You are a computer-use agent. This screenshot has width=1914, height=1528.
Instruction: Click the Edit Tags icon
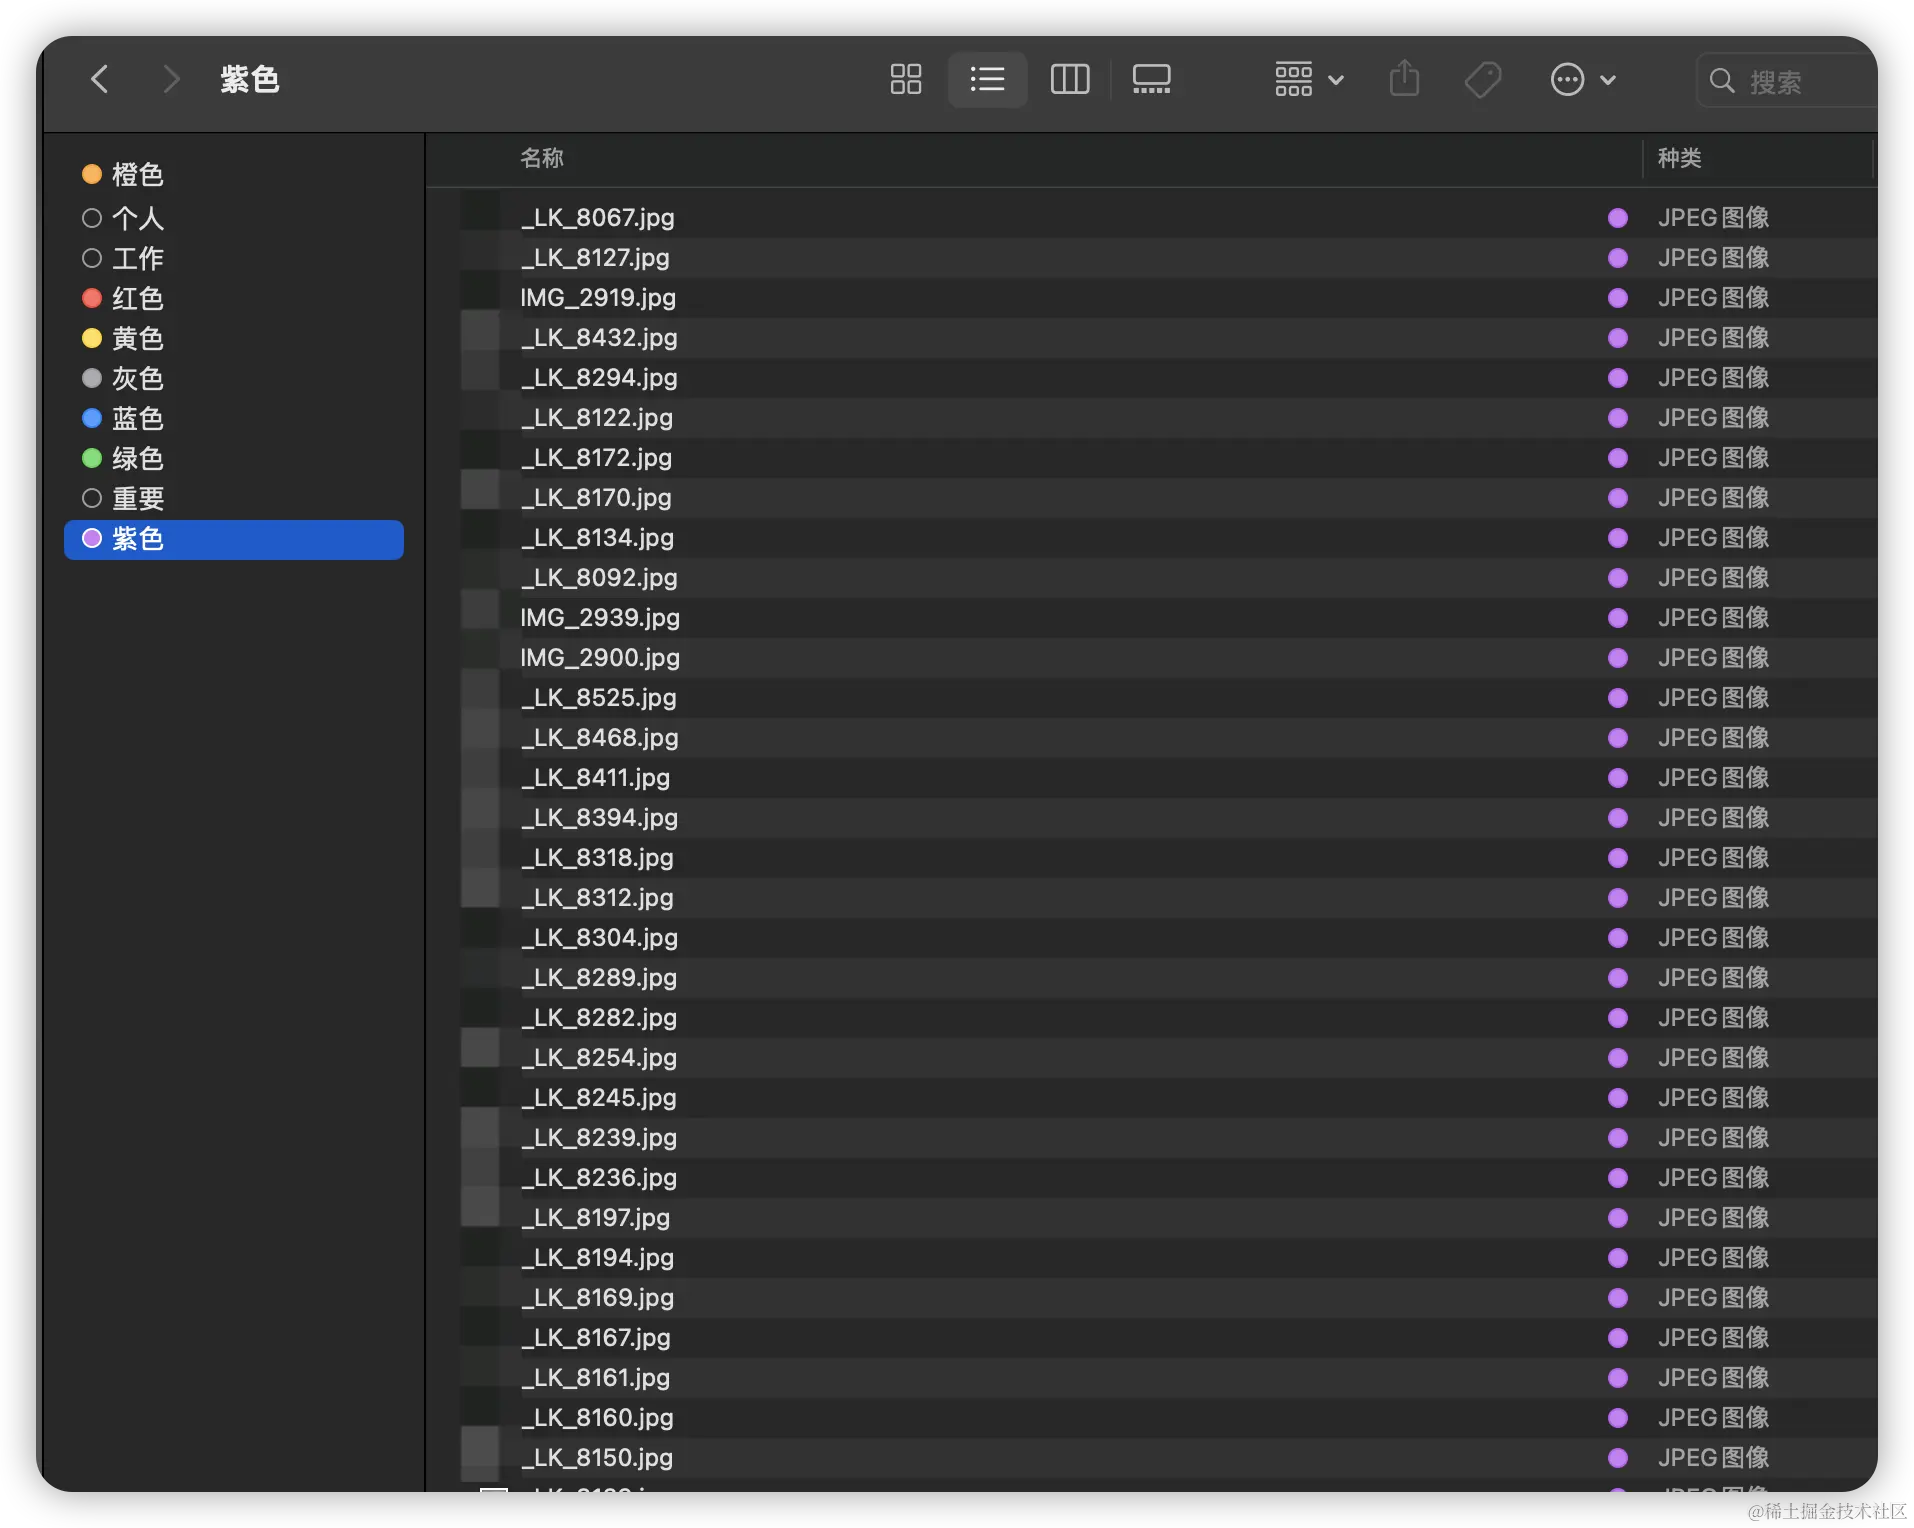point(1483,79)
